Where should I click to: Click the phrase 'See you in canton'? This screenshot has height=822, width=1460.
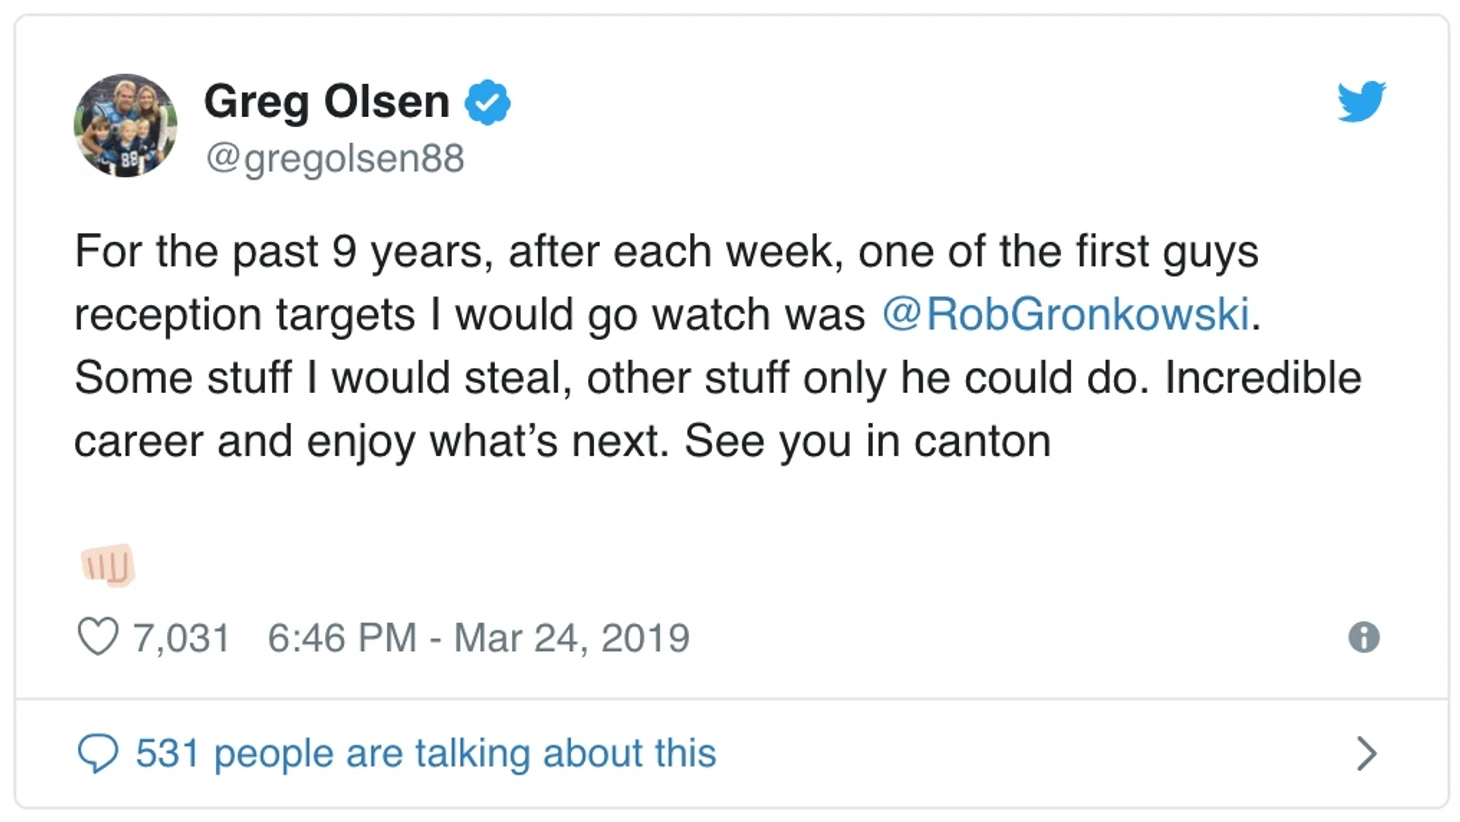tap(867, 441)
